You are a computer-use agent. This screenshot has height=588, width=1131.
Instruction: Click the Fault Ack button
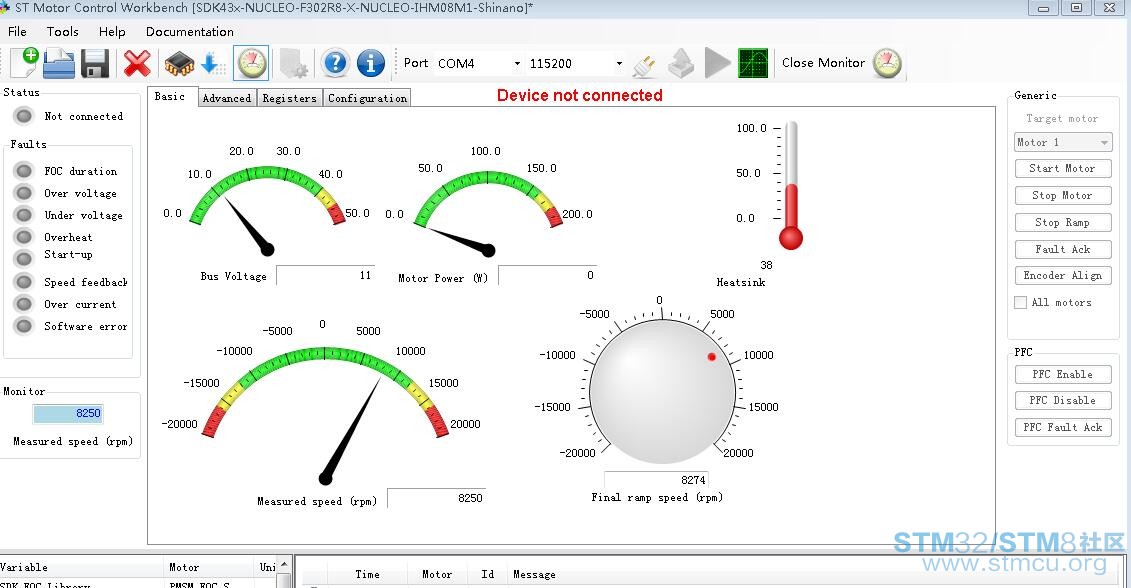[1062, 249]
